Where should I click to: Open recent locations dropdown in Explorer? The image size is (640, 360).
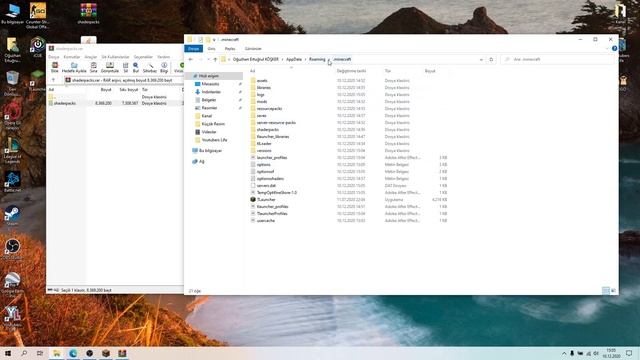208,60
